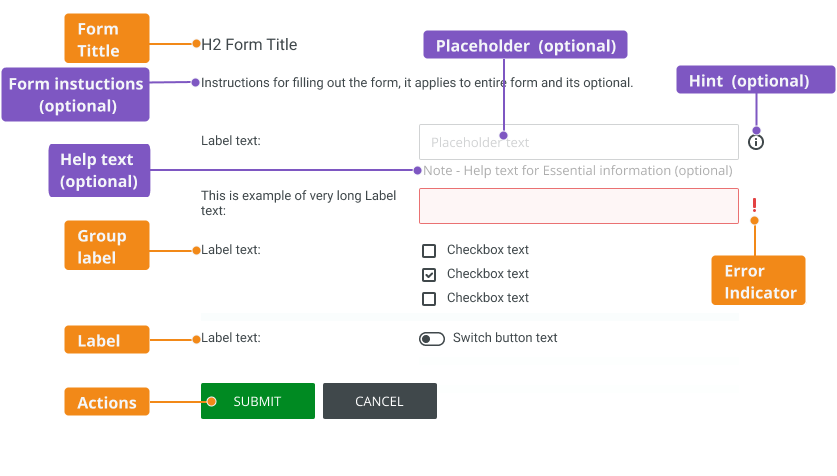Click the orange Error Indicator annotation tag
Viewport: 837px width, 476px height.
point(758,280)
